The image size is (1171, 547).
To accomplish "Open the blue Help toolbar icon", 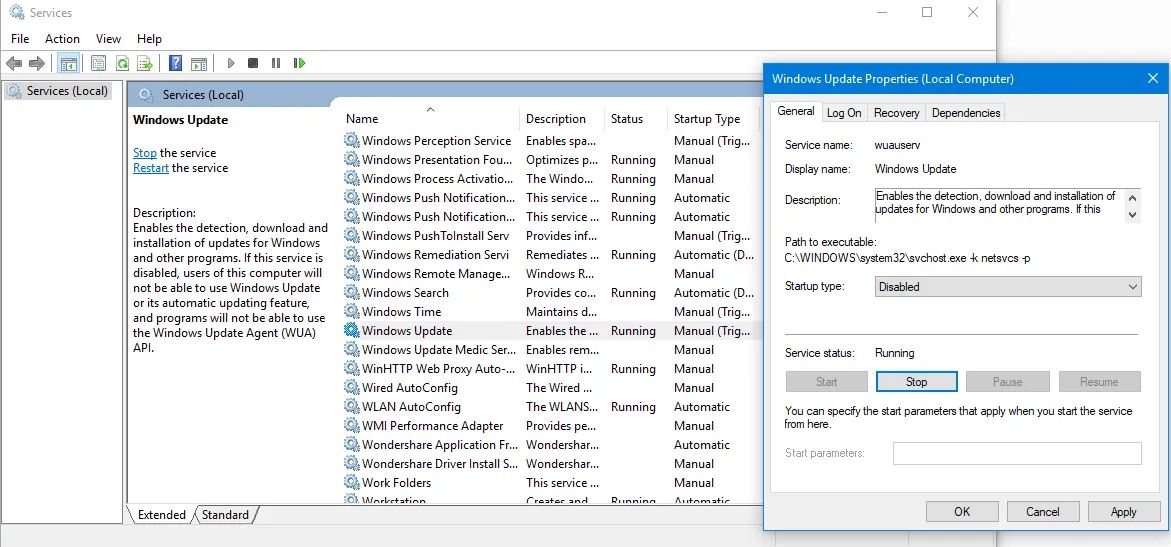I will click(176, 64).
